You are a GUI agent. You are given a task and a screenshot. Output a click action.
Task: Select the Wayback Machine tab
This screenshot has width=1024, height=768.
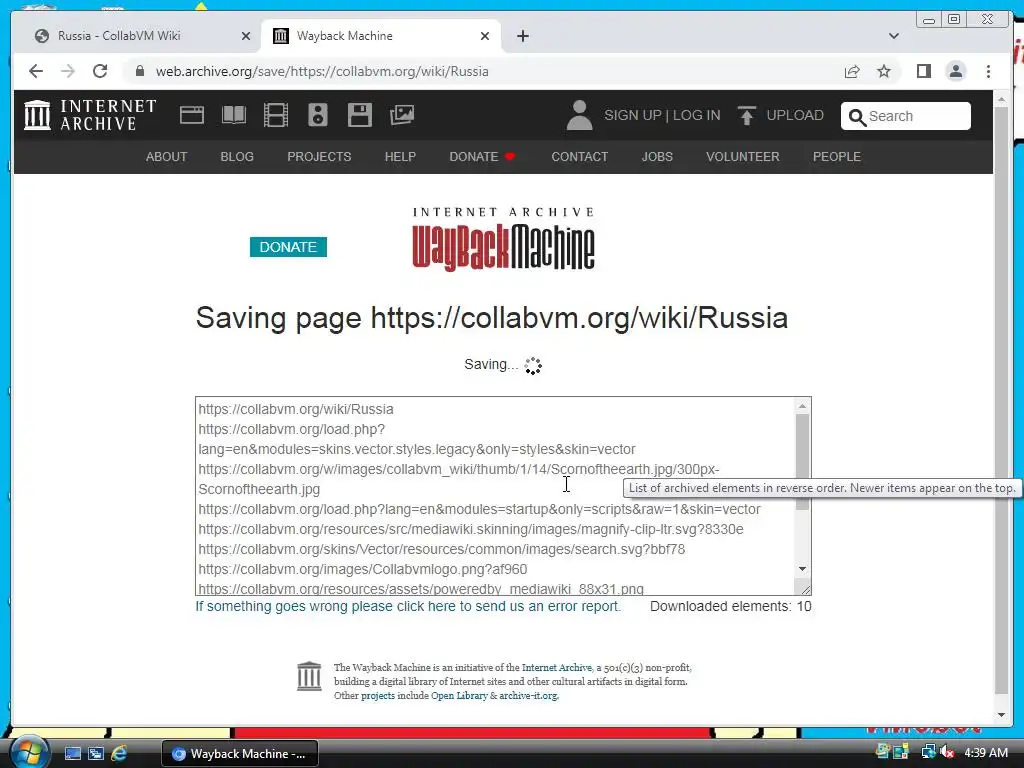pos(381,36)
